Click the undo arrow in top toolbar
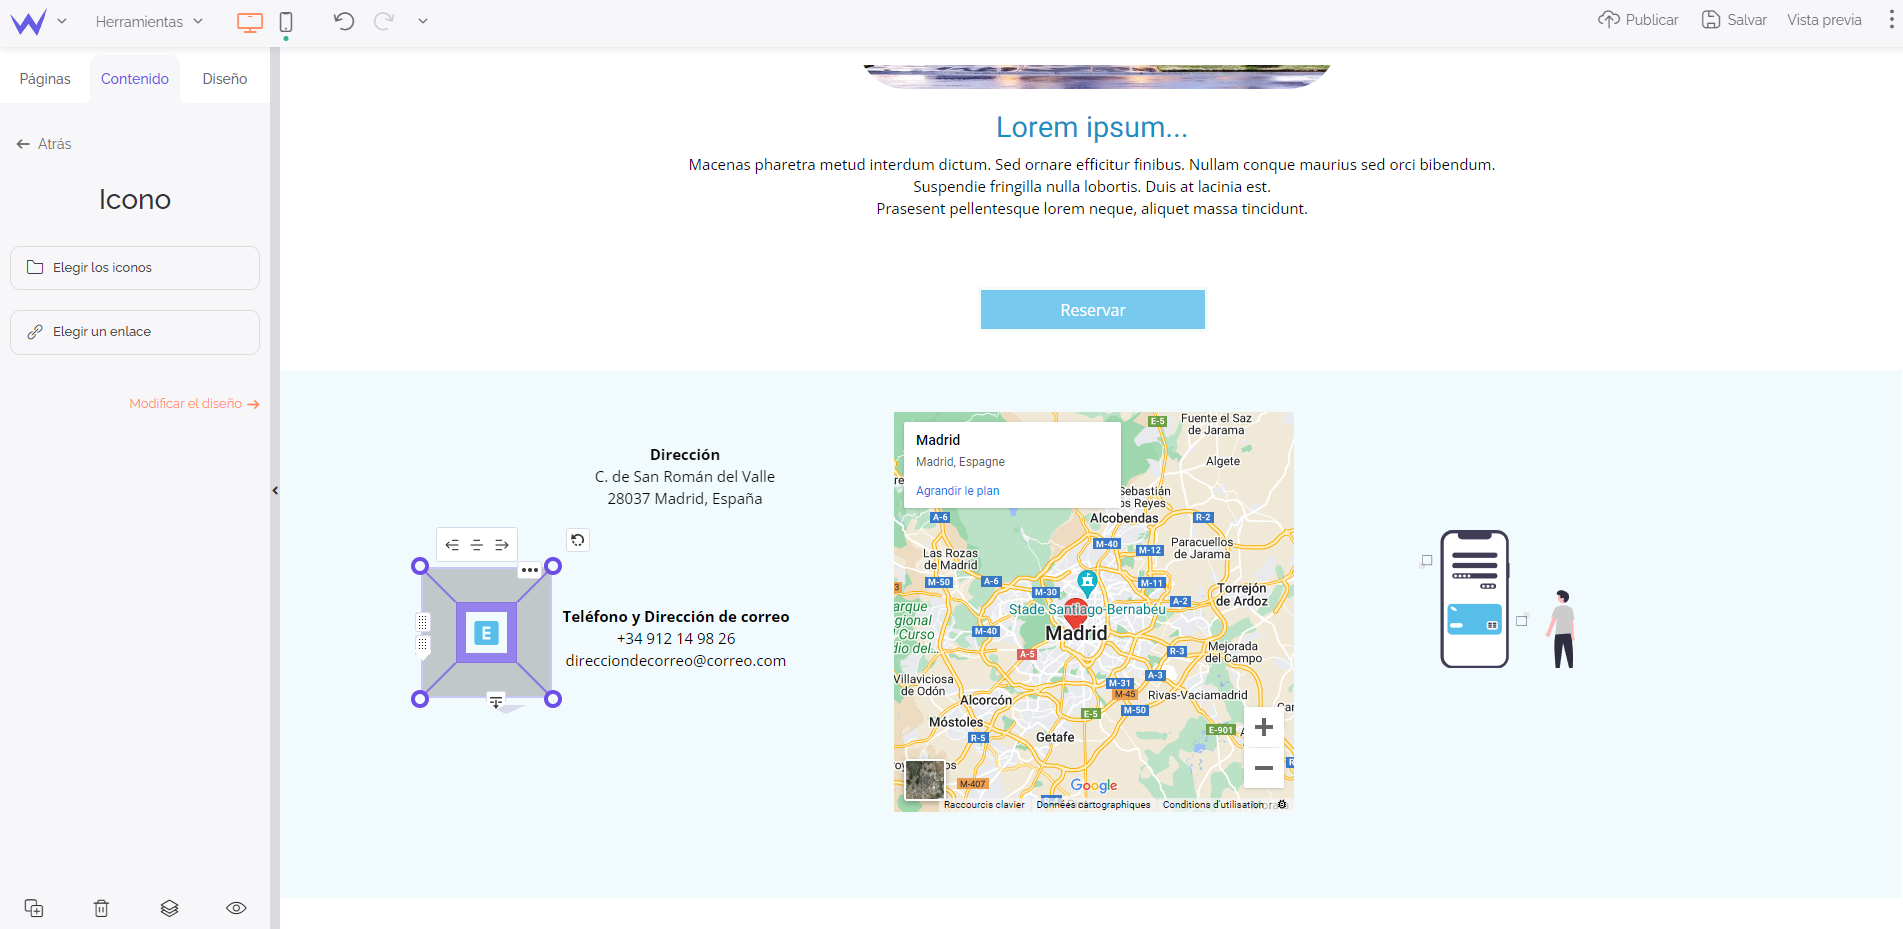This screenshot has height=929, width=1903. pyautogui.click(x=344, y=21)
